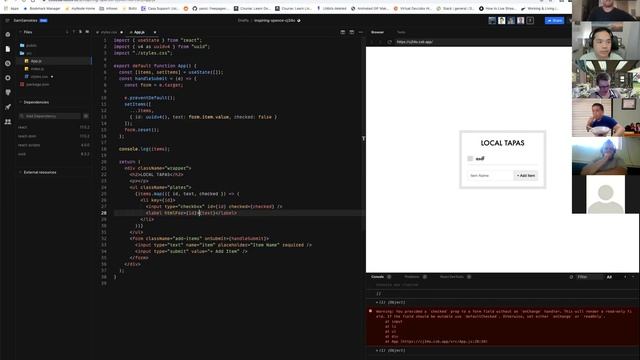Click the add dependency icon button
This screenshot has width=640, height=360.
click(86, 116)
